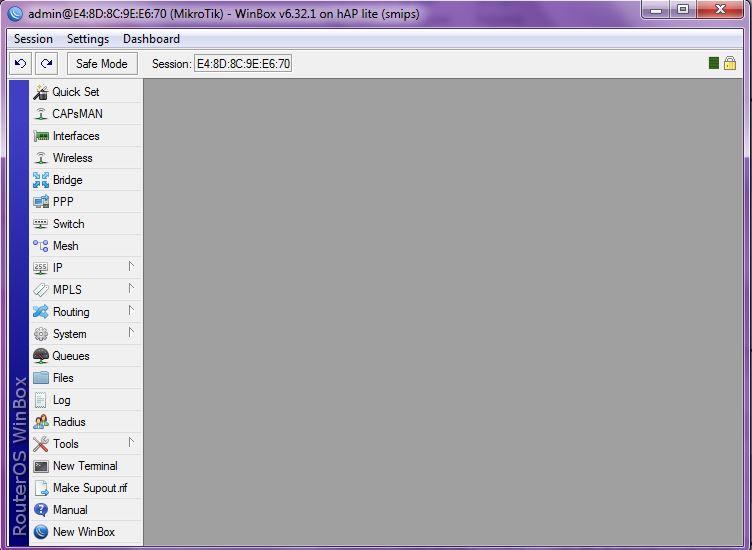Maximize the WinBox window
Viewport: 752px width, 550px height.
click(x=683, y=10)
